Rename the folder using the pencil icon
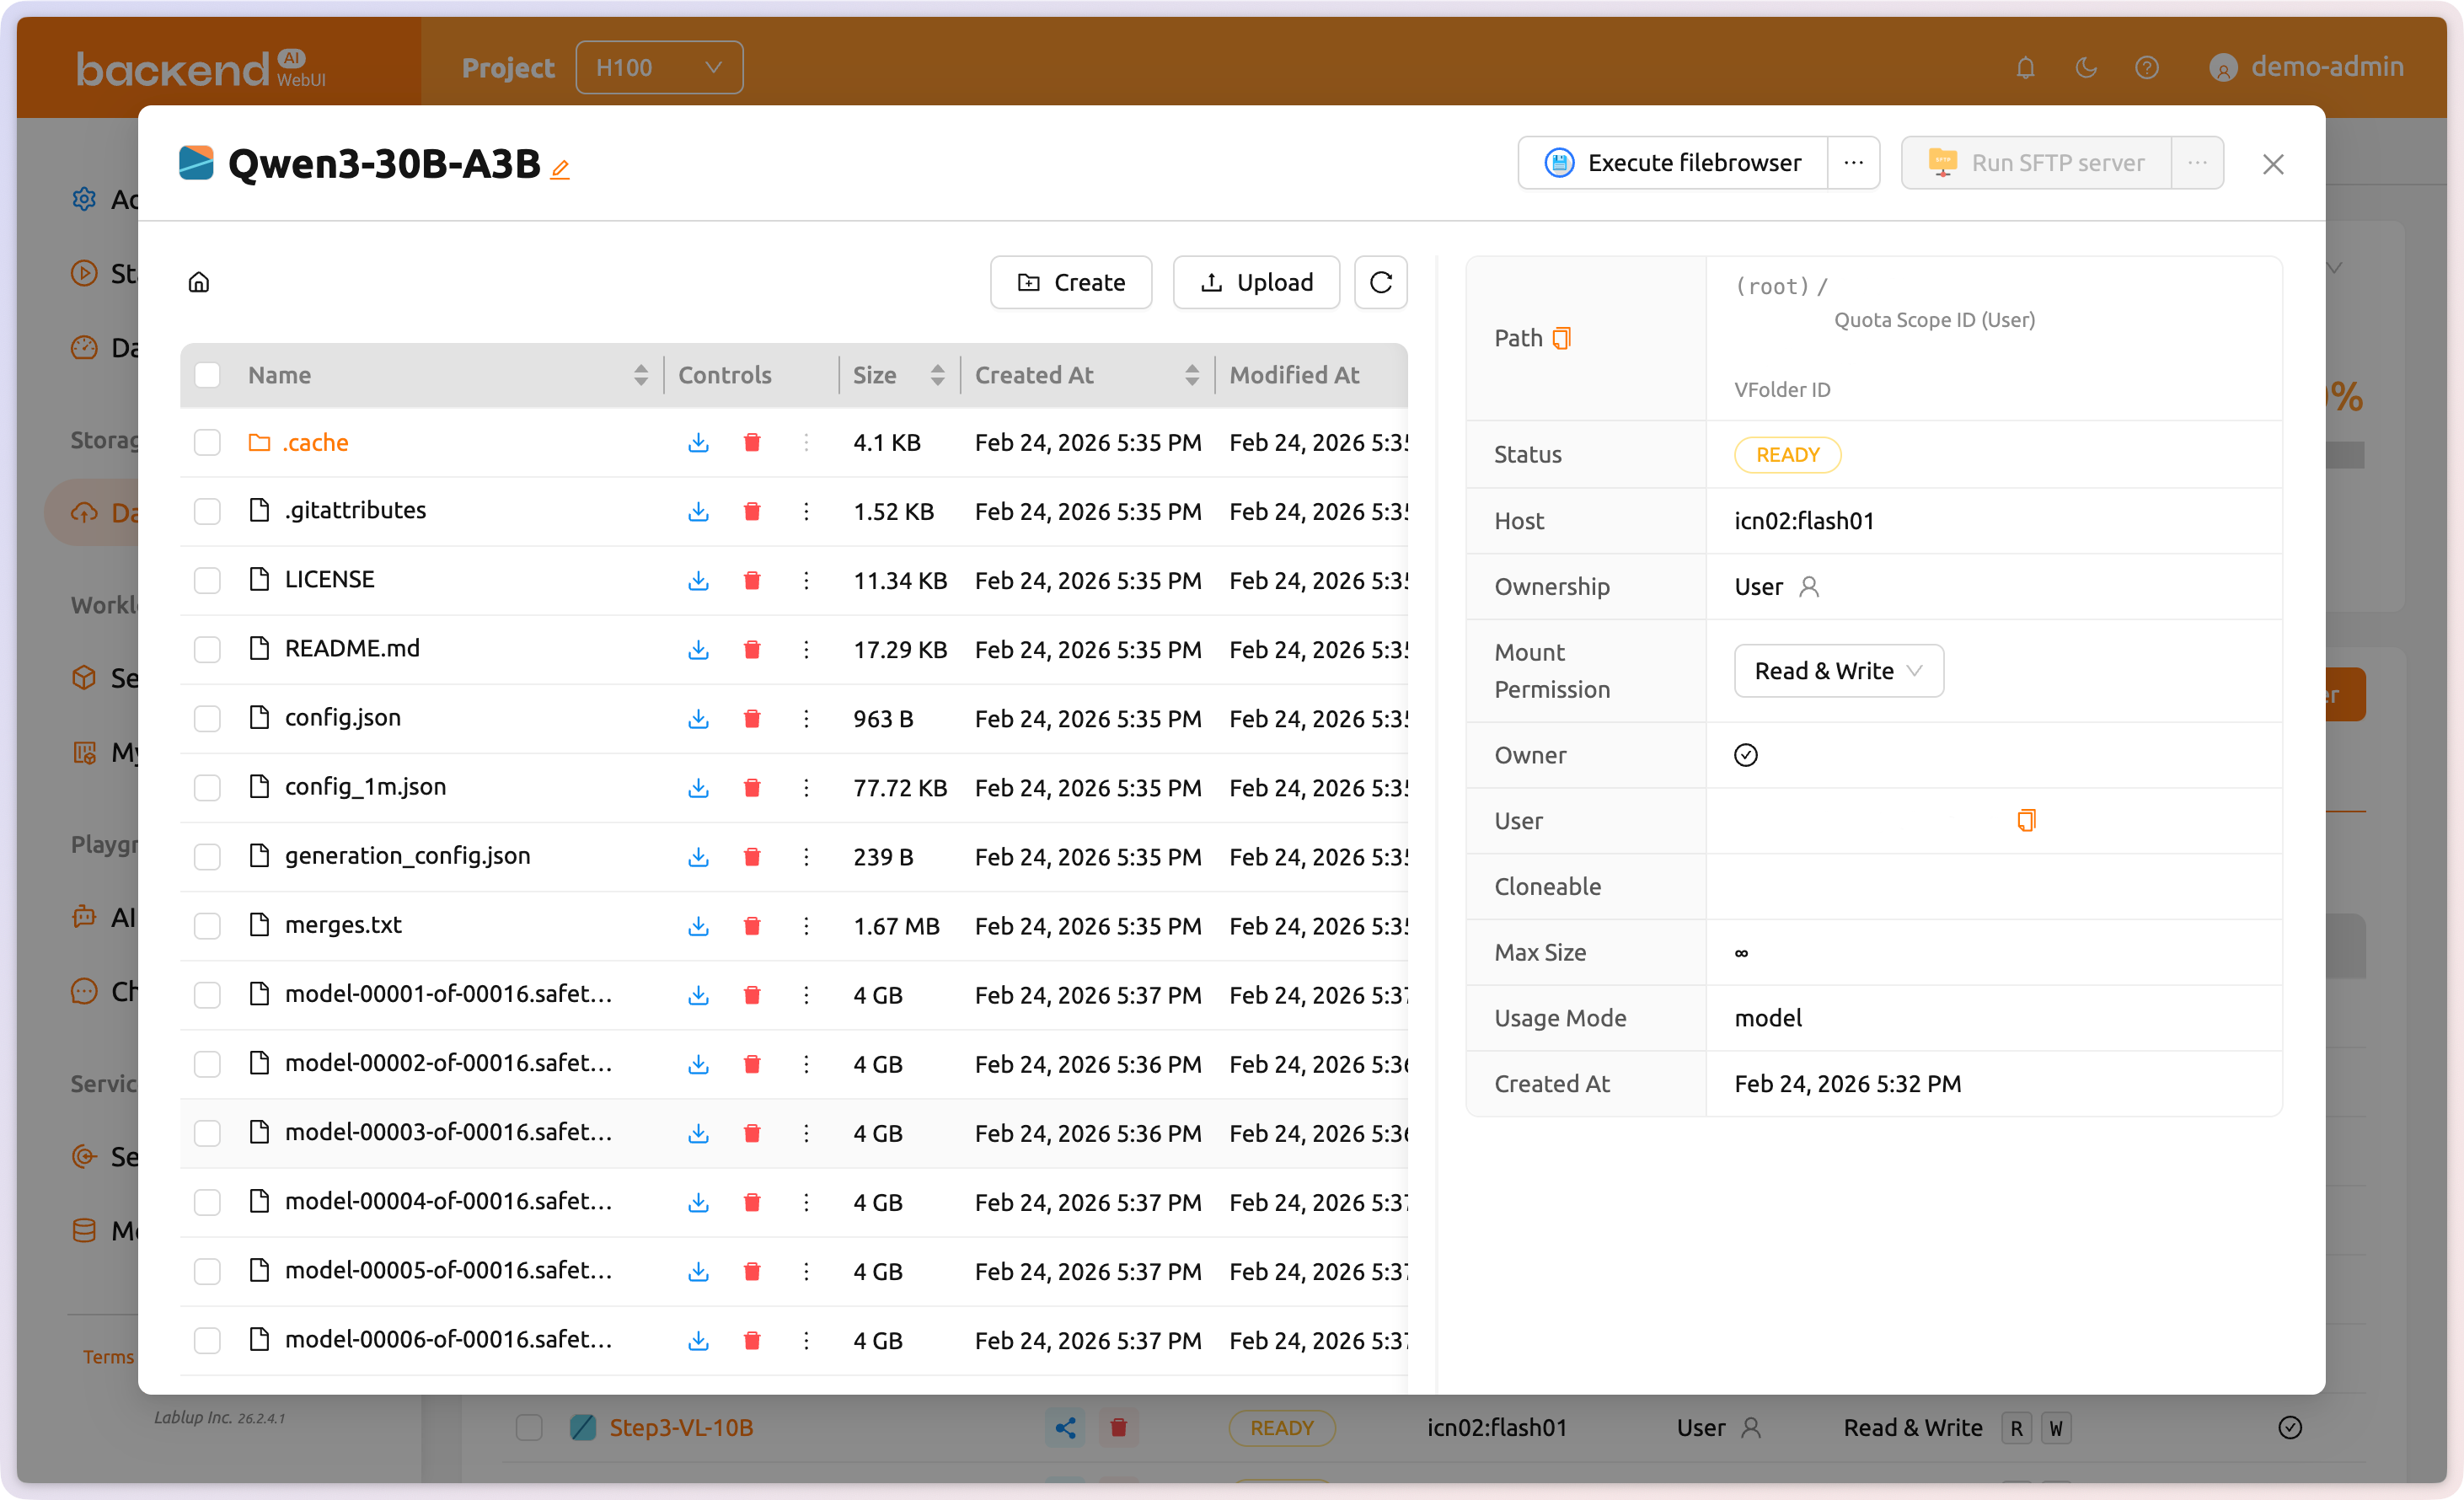The height and width of the screenshot is (1500, 2464). 560,168
